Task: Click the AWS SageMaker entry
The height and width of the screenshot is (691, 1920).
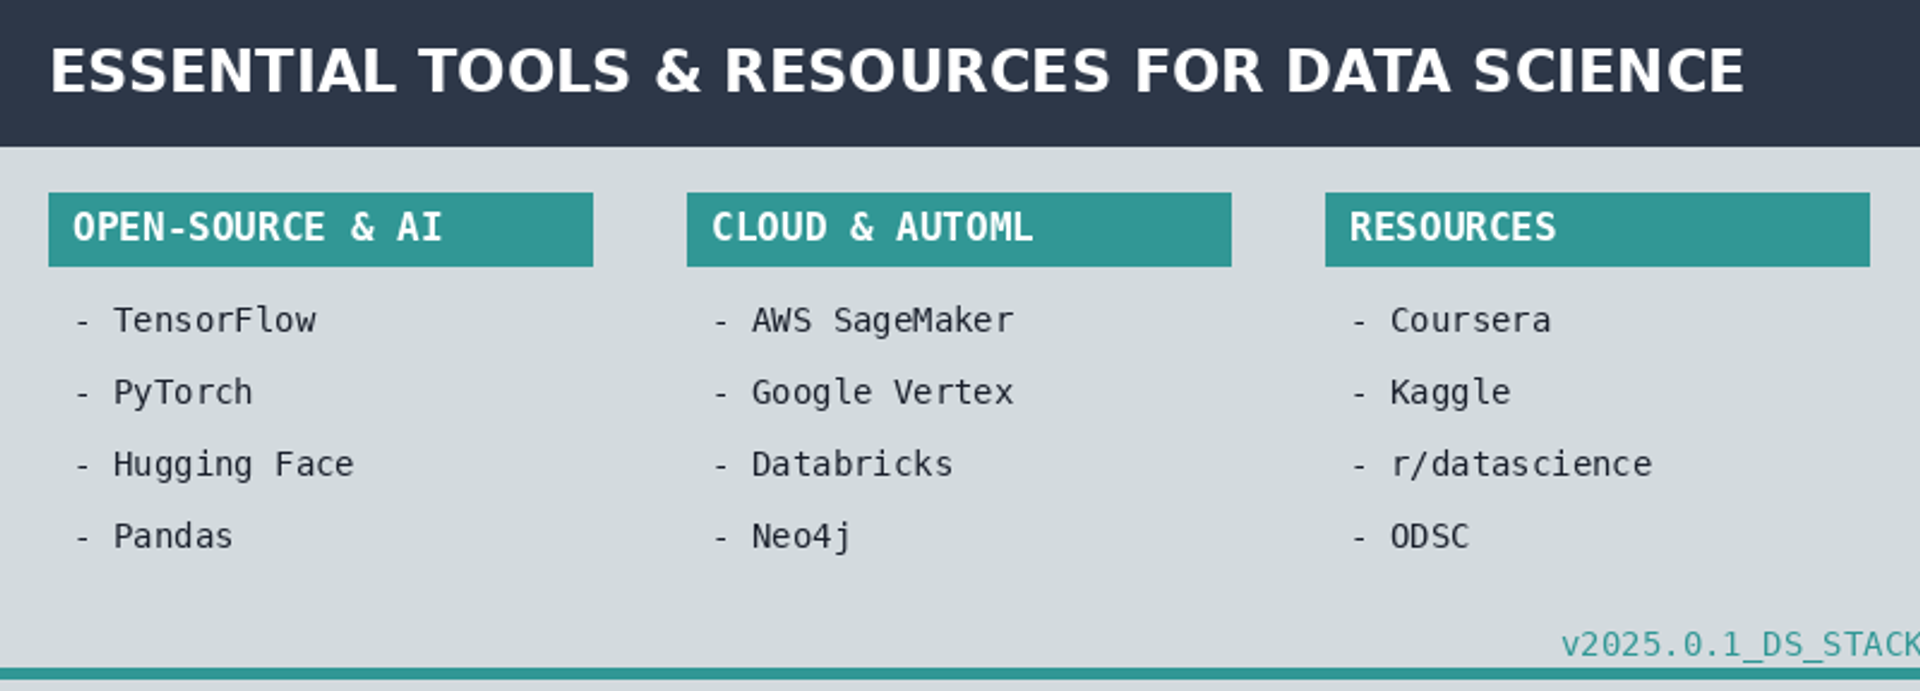Action: [x=864, y=320]
